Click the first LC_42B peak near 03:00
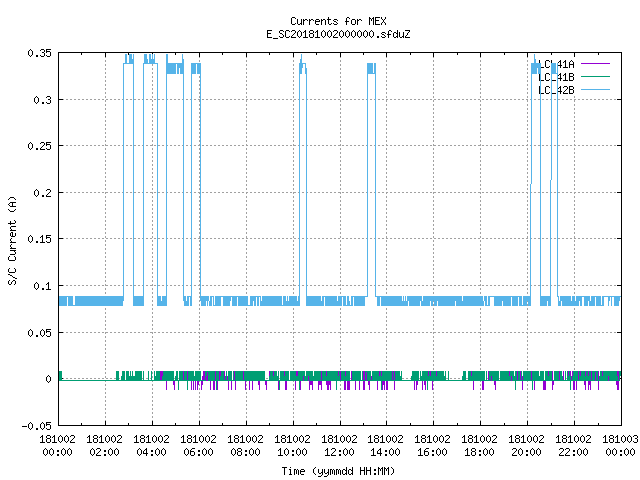This screenshot has width=640, height=480. (x=129, y=59)
